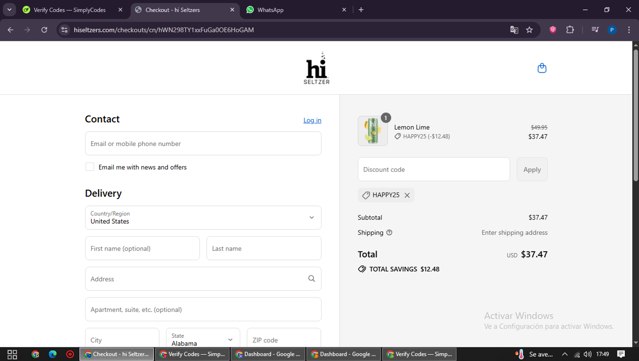
Task: Launch Chrome from the taskbar
Action: (35, 354)
